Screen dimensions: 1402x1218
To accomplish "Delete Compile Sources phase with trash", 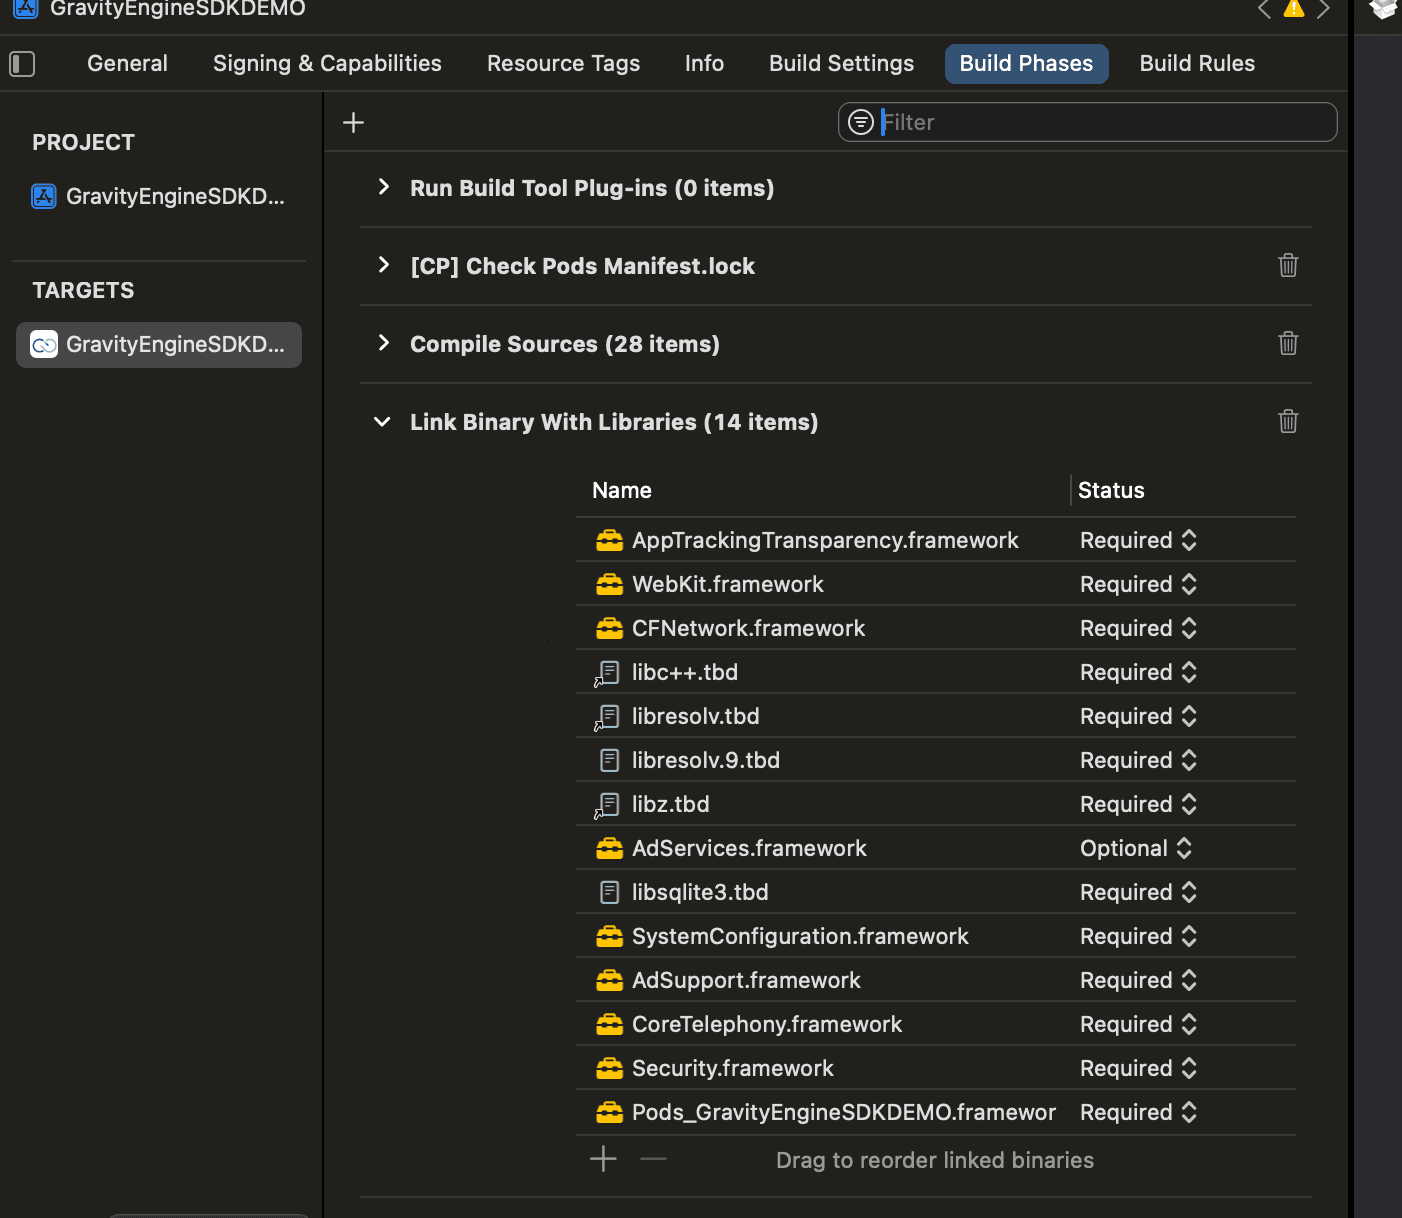I will coord(1288,343).
